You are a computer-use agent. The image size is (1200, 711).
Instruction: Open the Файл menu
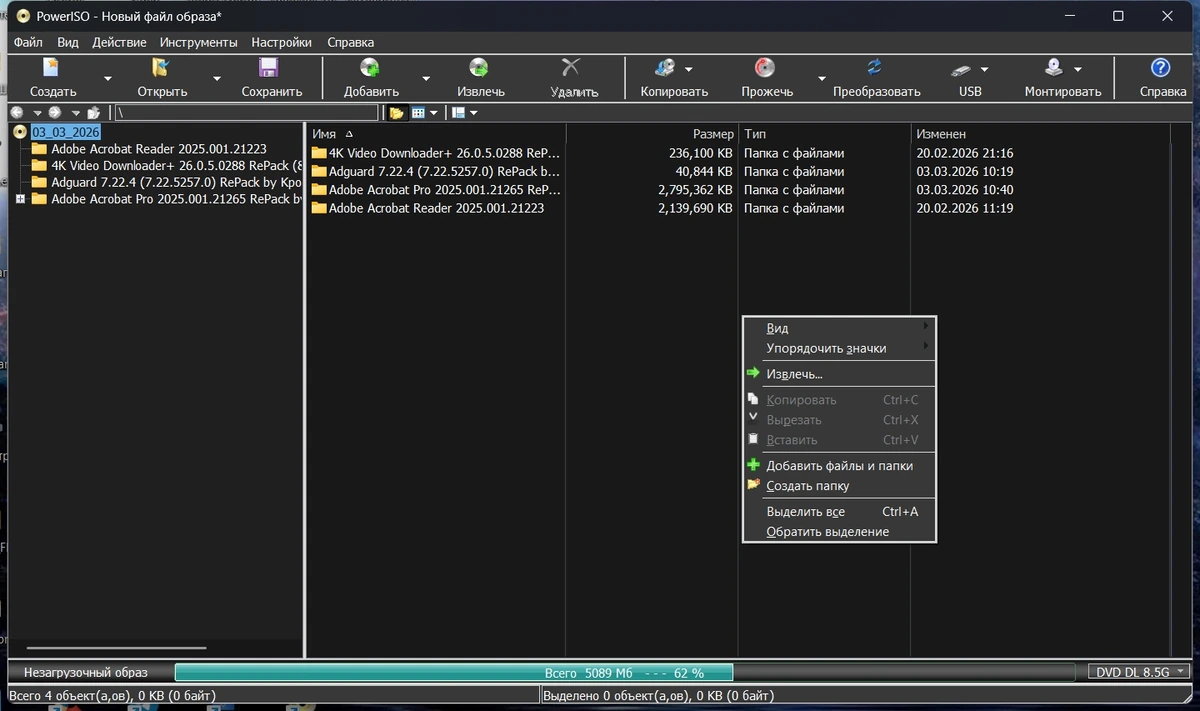[28, 42]
